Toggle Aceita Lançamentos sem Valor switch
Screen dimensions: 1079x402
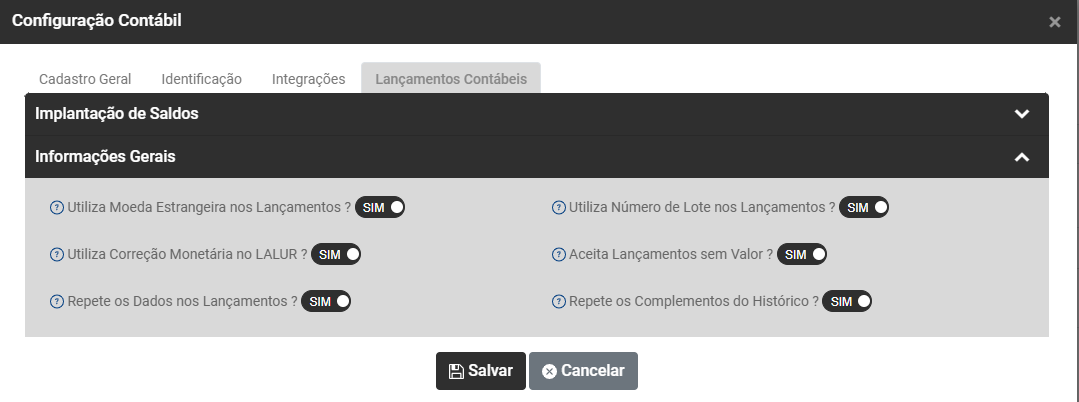[x=802, y=254]
